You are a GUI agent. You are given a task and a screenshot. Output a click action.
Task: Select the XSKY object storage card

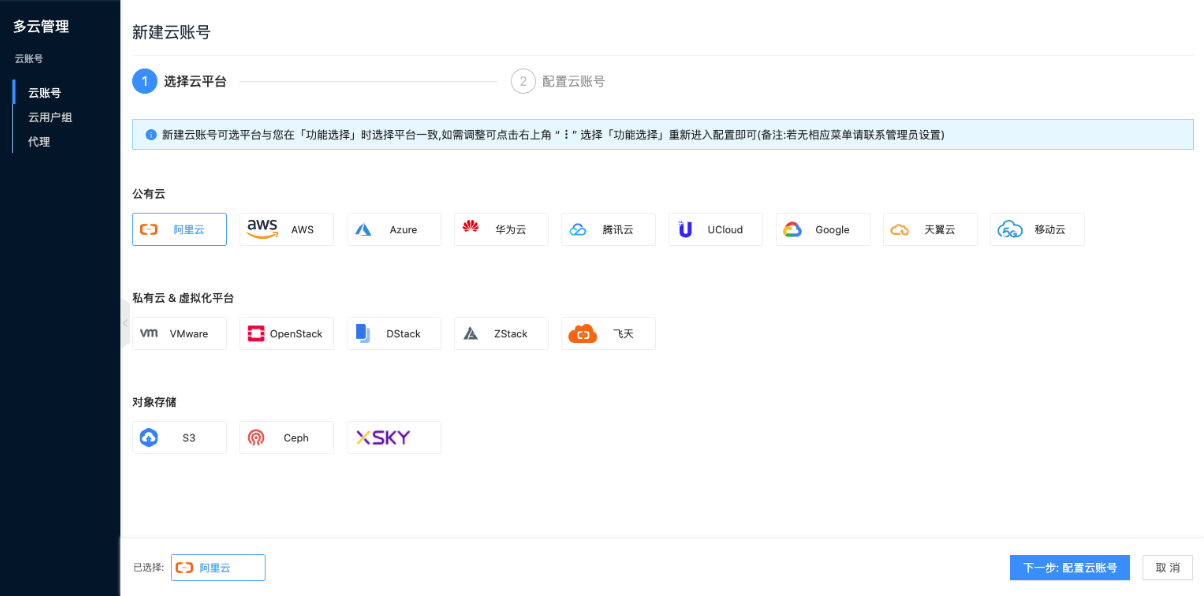(x=394, y=437)
